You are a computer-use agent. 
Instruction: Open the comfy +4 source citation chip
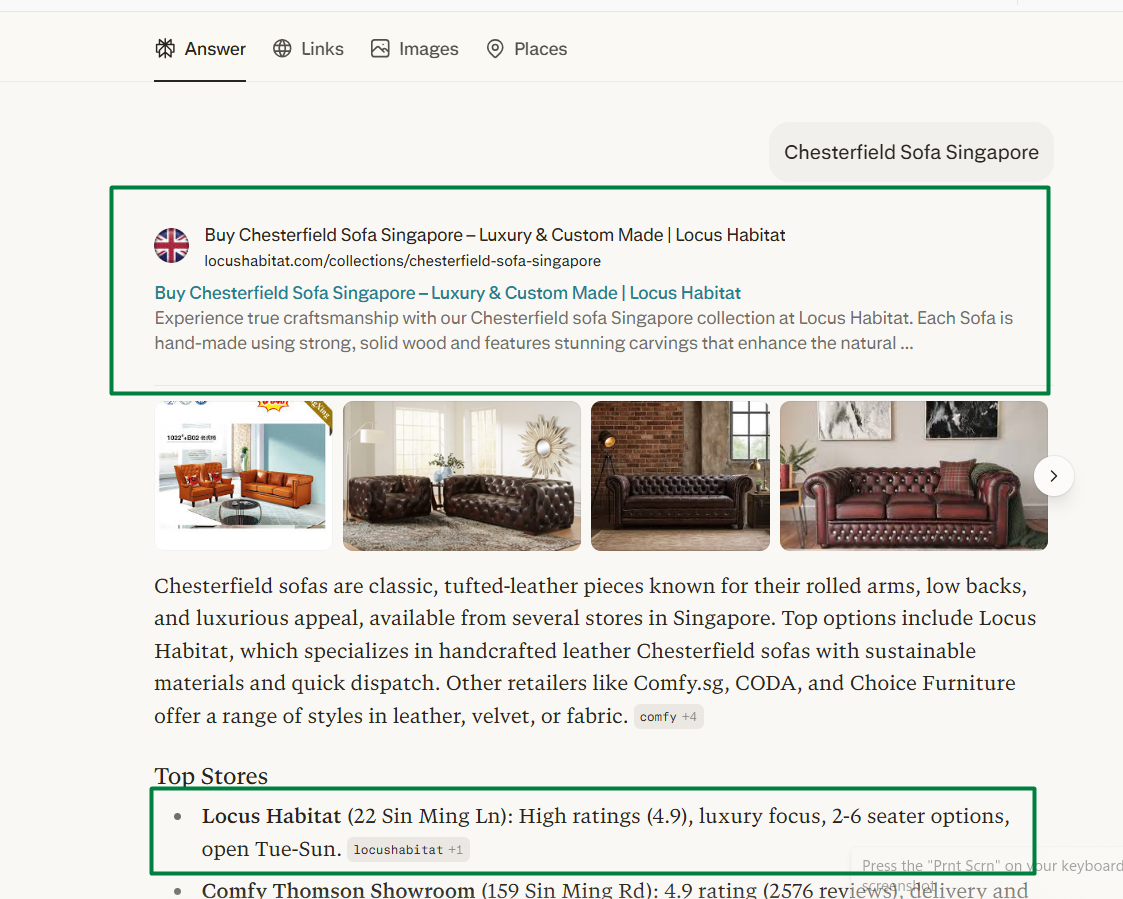[x=668, y=716]
